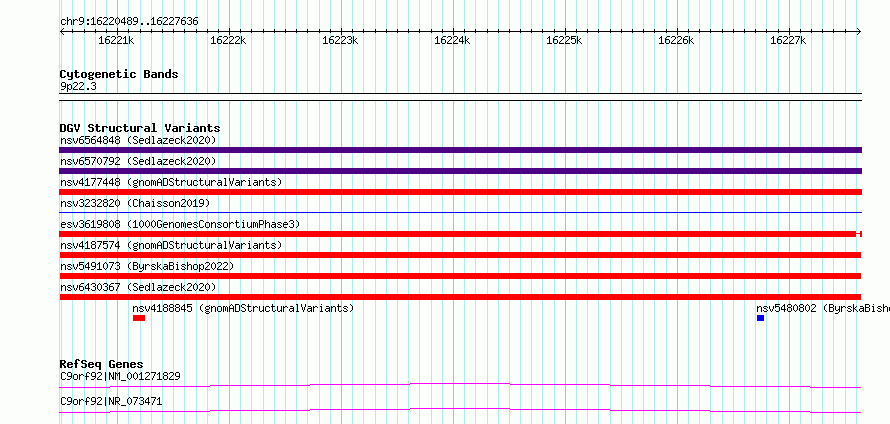
Task: Open the C9orf92|NR_073471 transcript label
Action: coord(111,401)
